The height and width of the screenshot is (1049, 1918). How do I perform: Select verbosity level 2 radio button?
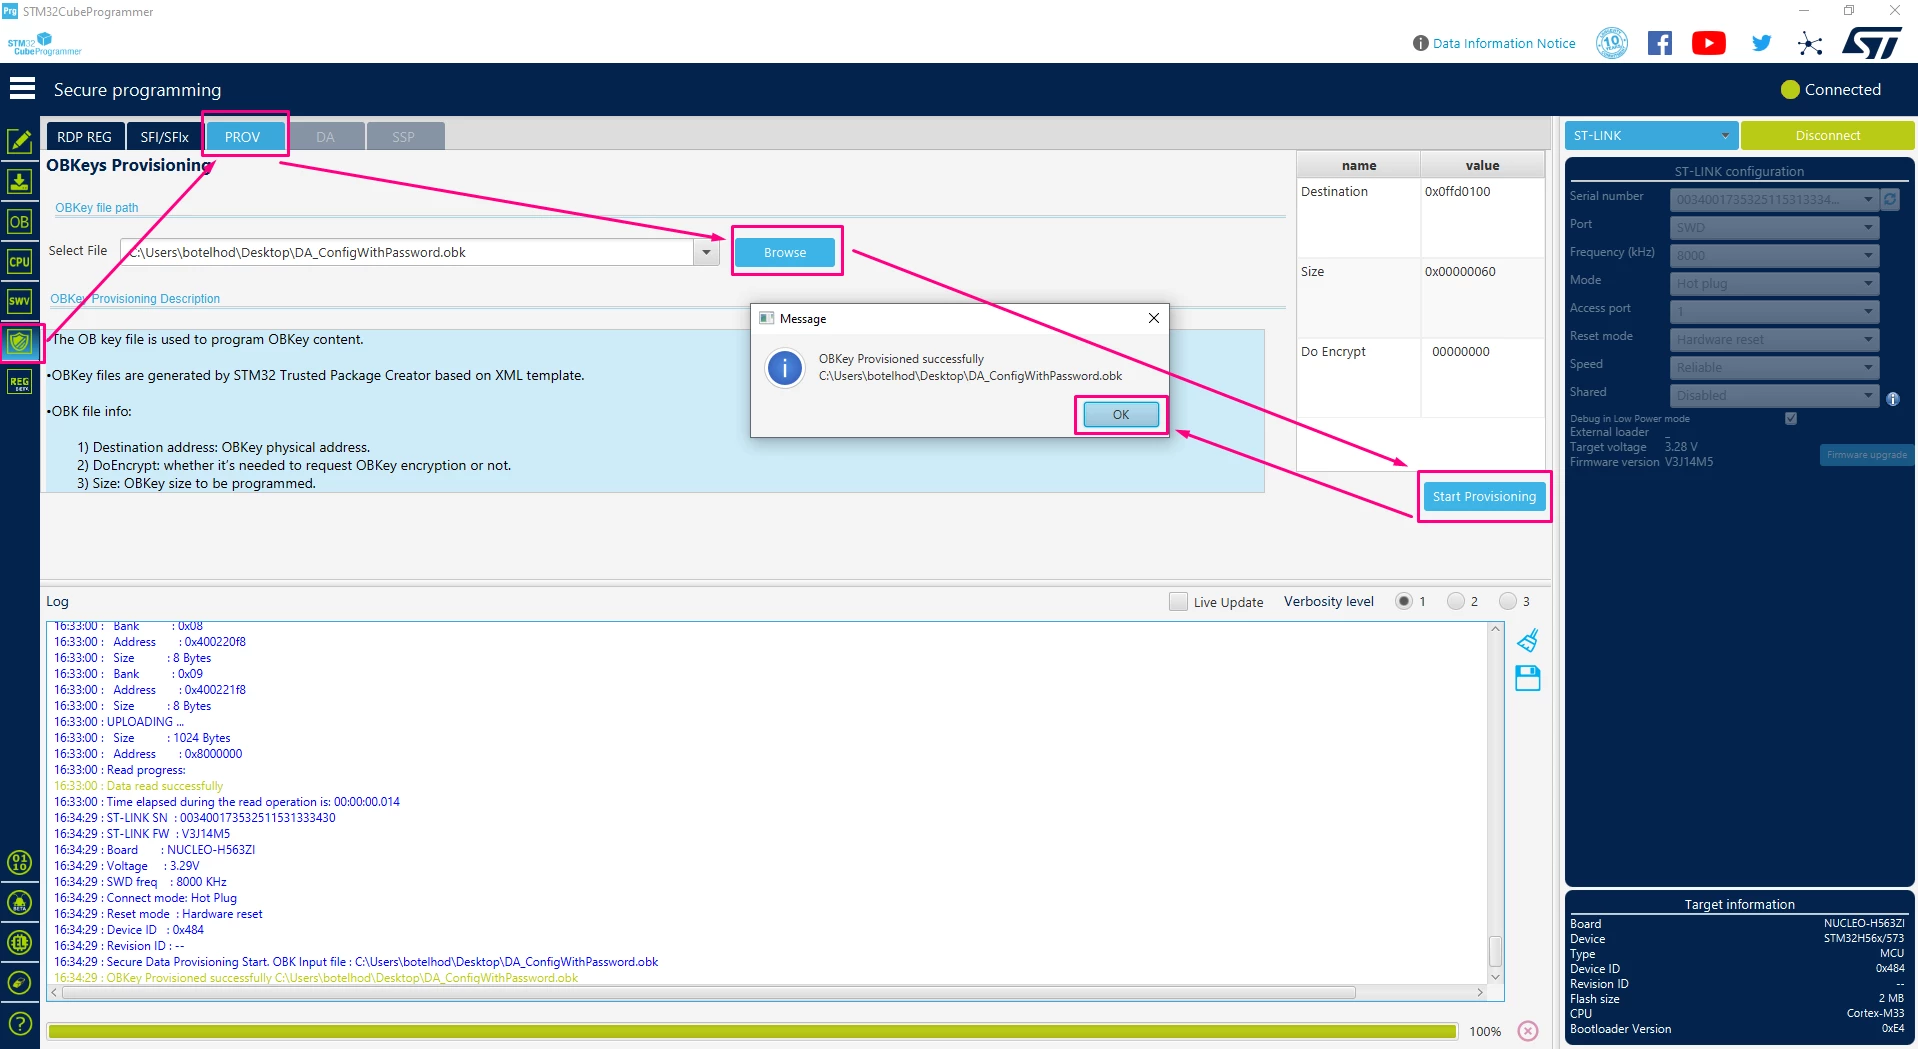pyautogui.click(x=1456, y=601)
